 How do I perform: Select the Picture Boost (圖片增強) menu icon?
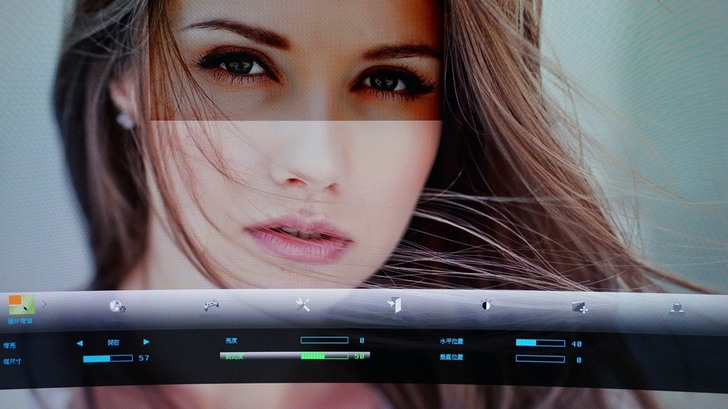pyautogui.click(x=21, y=305)
